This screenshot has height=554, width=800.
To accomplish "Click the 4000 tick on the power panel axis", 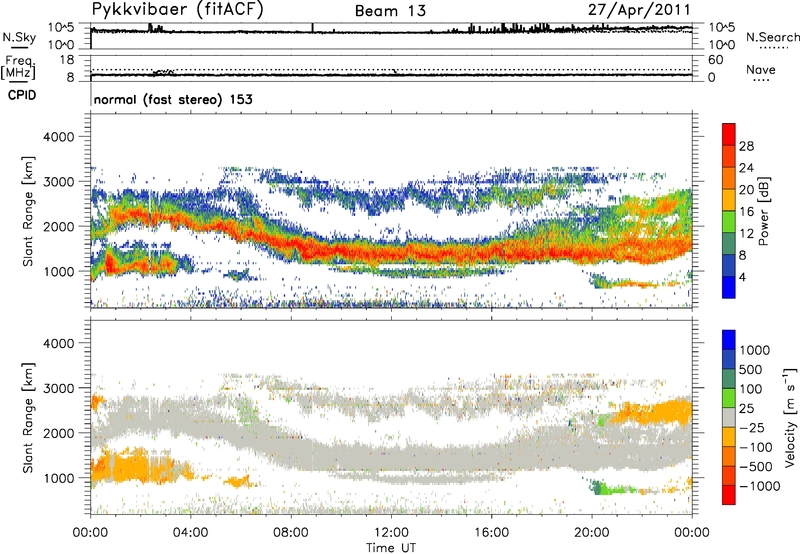I will point(58,137).
